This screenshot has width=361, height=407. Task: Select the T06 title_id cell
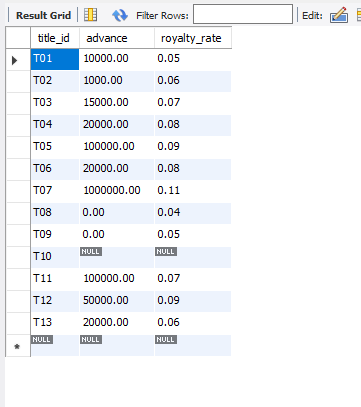pyautogui.click(x=55, y=169)
